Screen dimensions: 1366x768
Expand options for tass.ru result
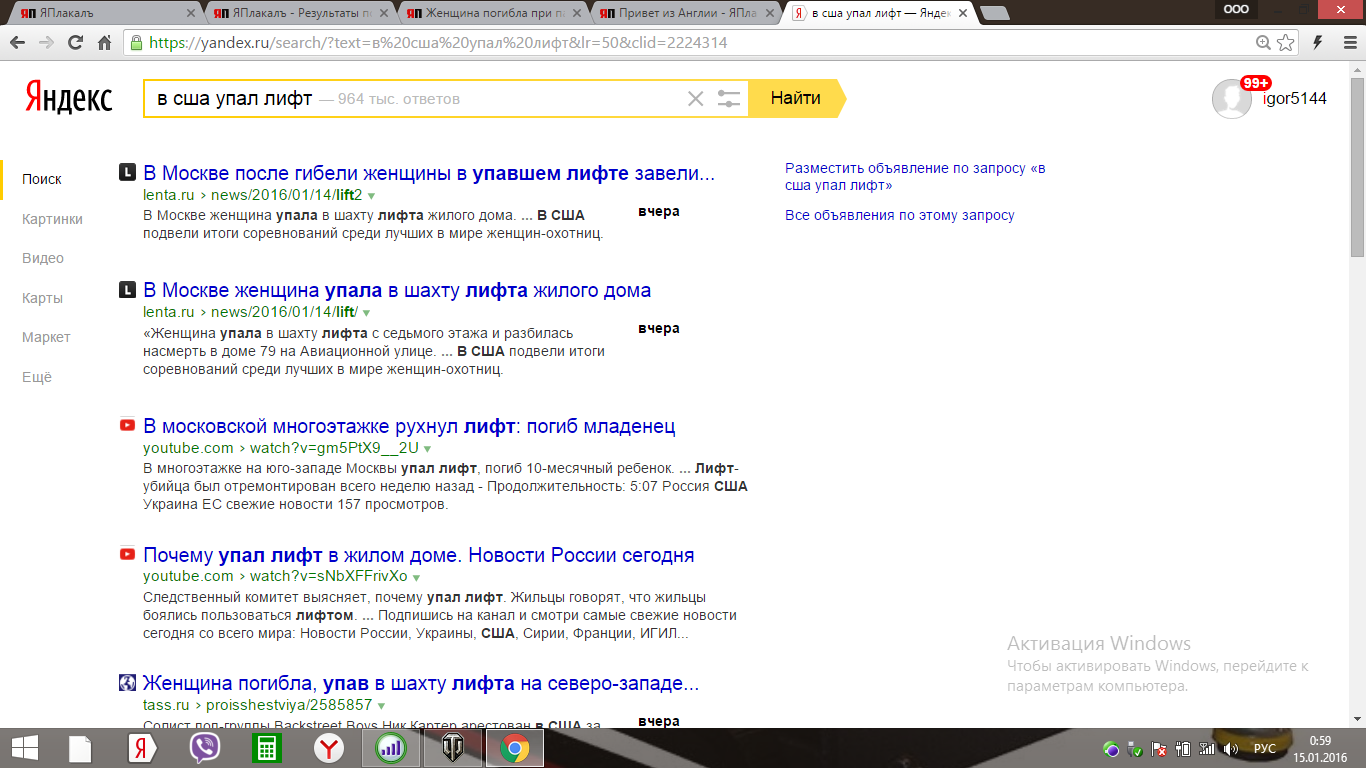tap(381, 706)
